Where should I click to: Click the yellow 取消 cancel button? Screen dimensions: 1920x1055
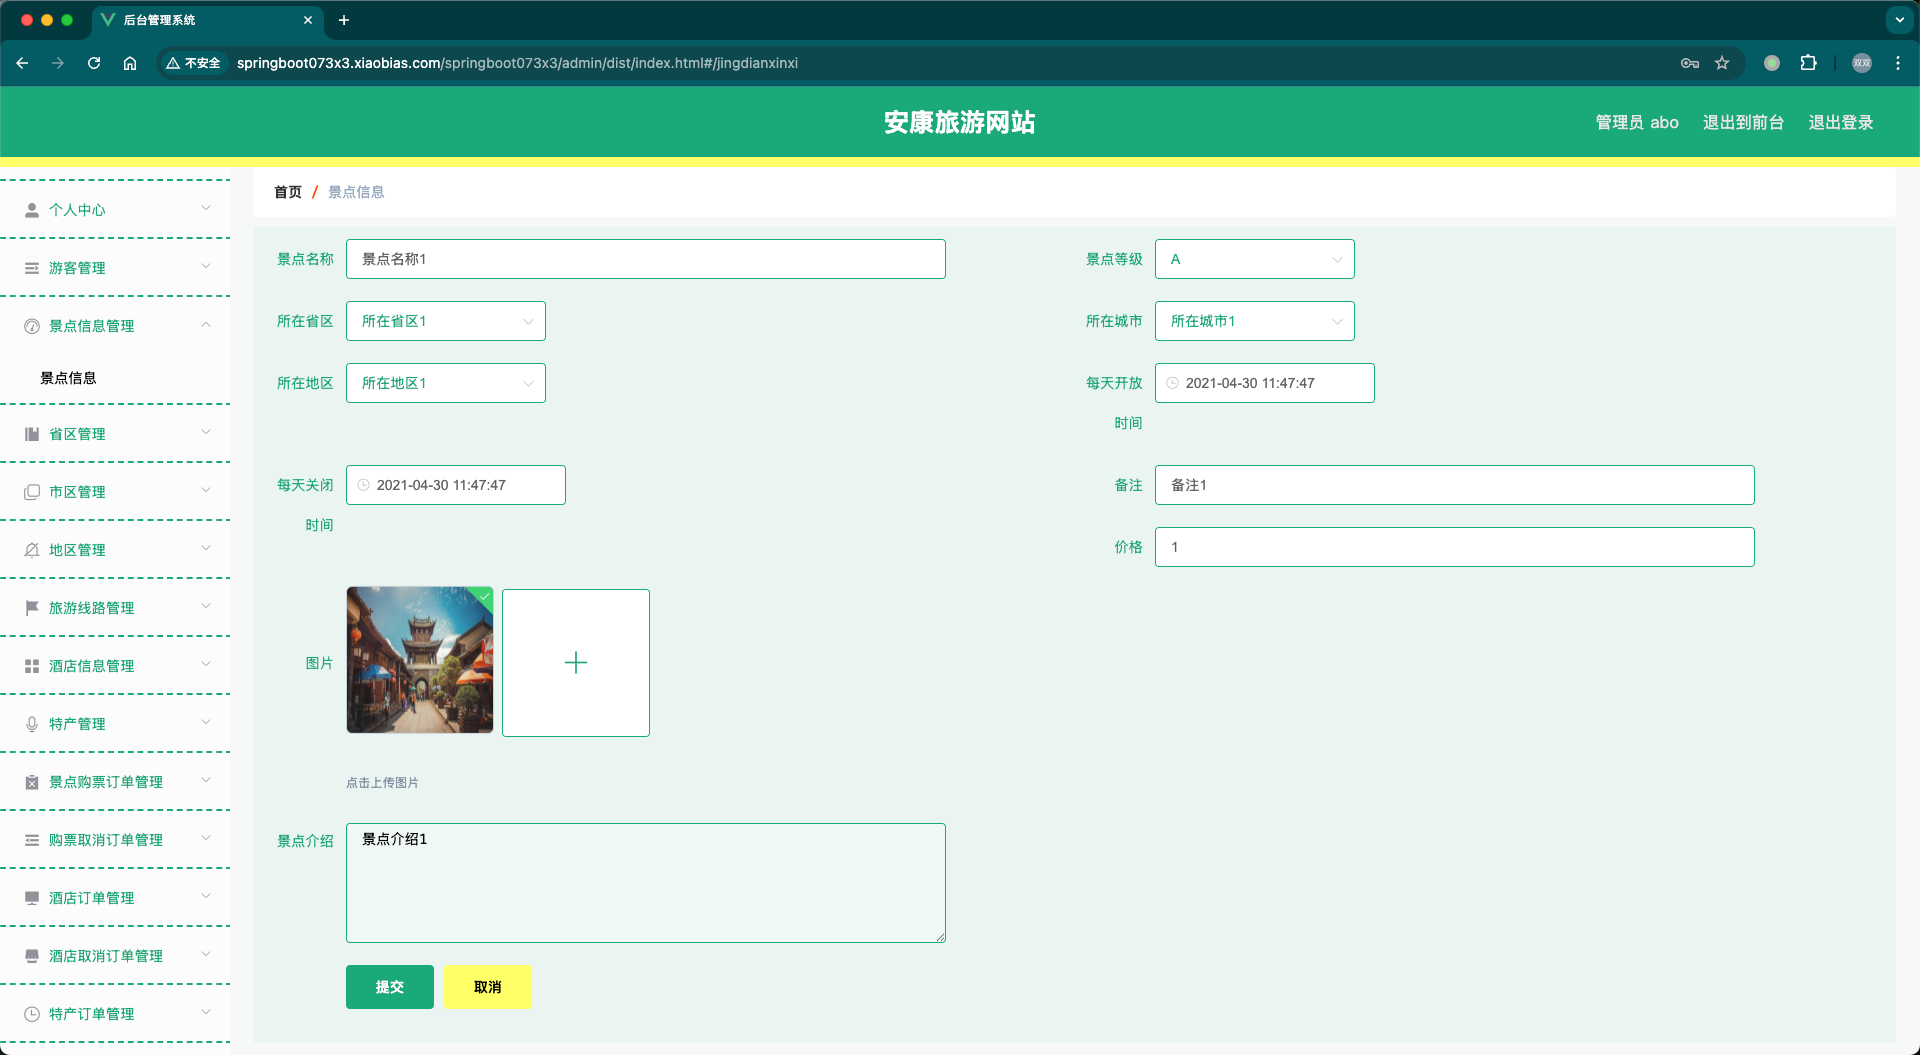[x=488, y=987]
